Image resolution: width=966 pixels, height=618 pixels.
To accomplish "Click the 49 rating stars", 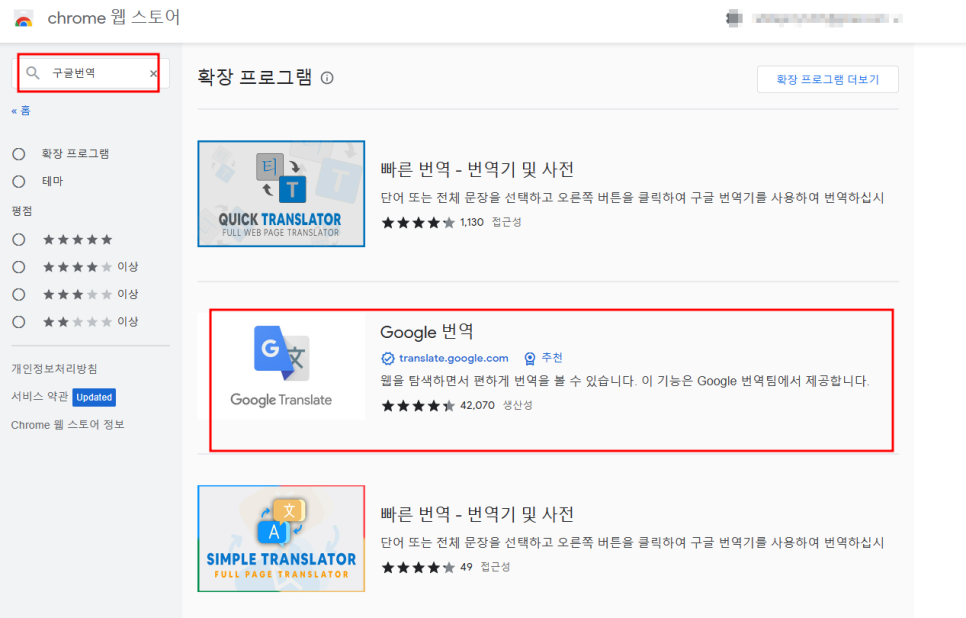I will (x=418, y=567).
